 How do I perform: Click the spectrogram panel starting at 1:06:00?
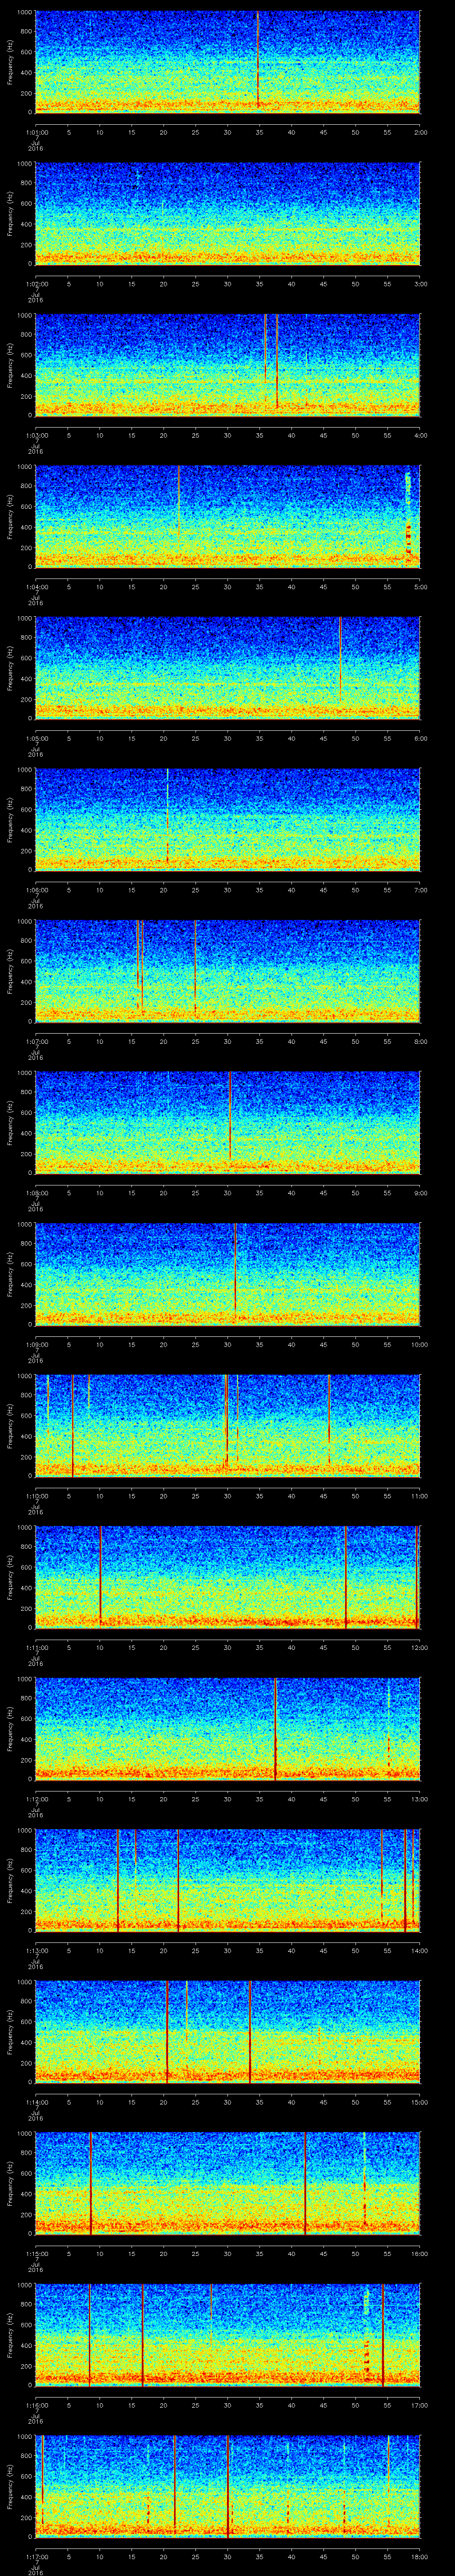coord(227,820)
